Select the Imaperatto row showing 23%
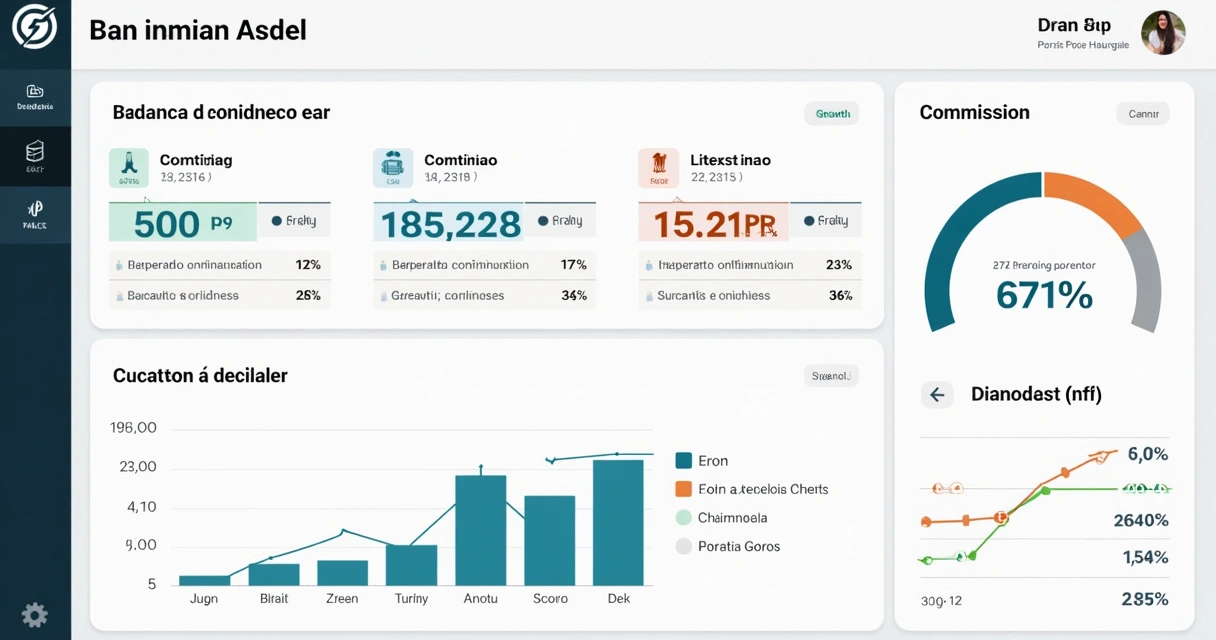The image size is (1216, 640). [x=749, y=265]
